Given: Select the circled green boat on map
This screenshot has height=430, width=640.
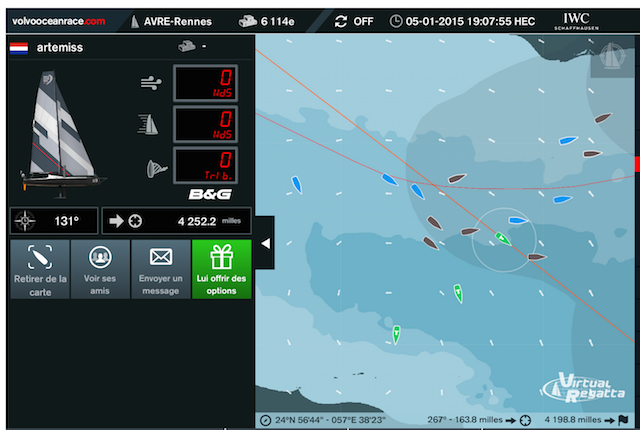Looking at the screenshot, I should (502, 238).
